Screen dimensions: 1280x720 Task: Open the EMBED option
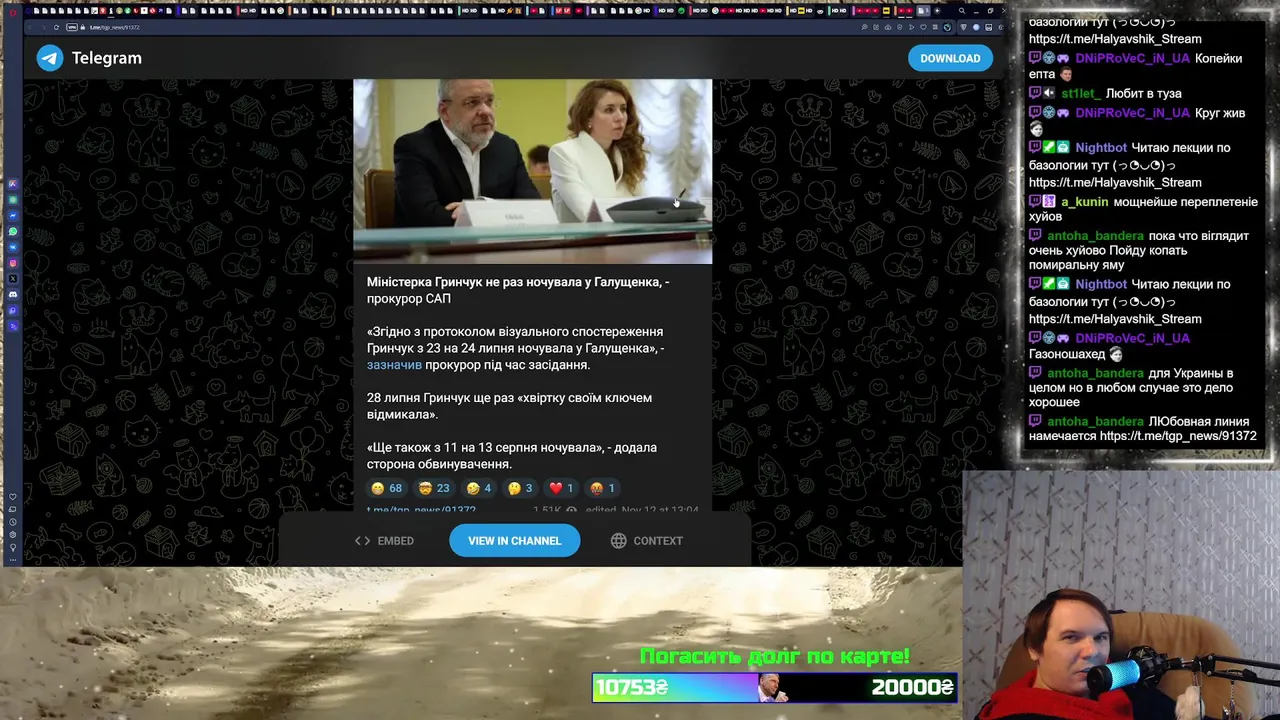(x=384, y=541)
